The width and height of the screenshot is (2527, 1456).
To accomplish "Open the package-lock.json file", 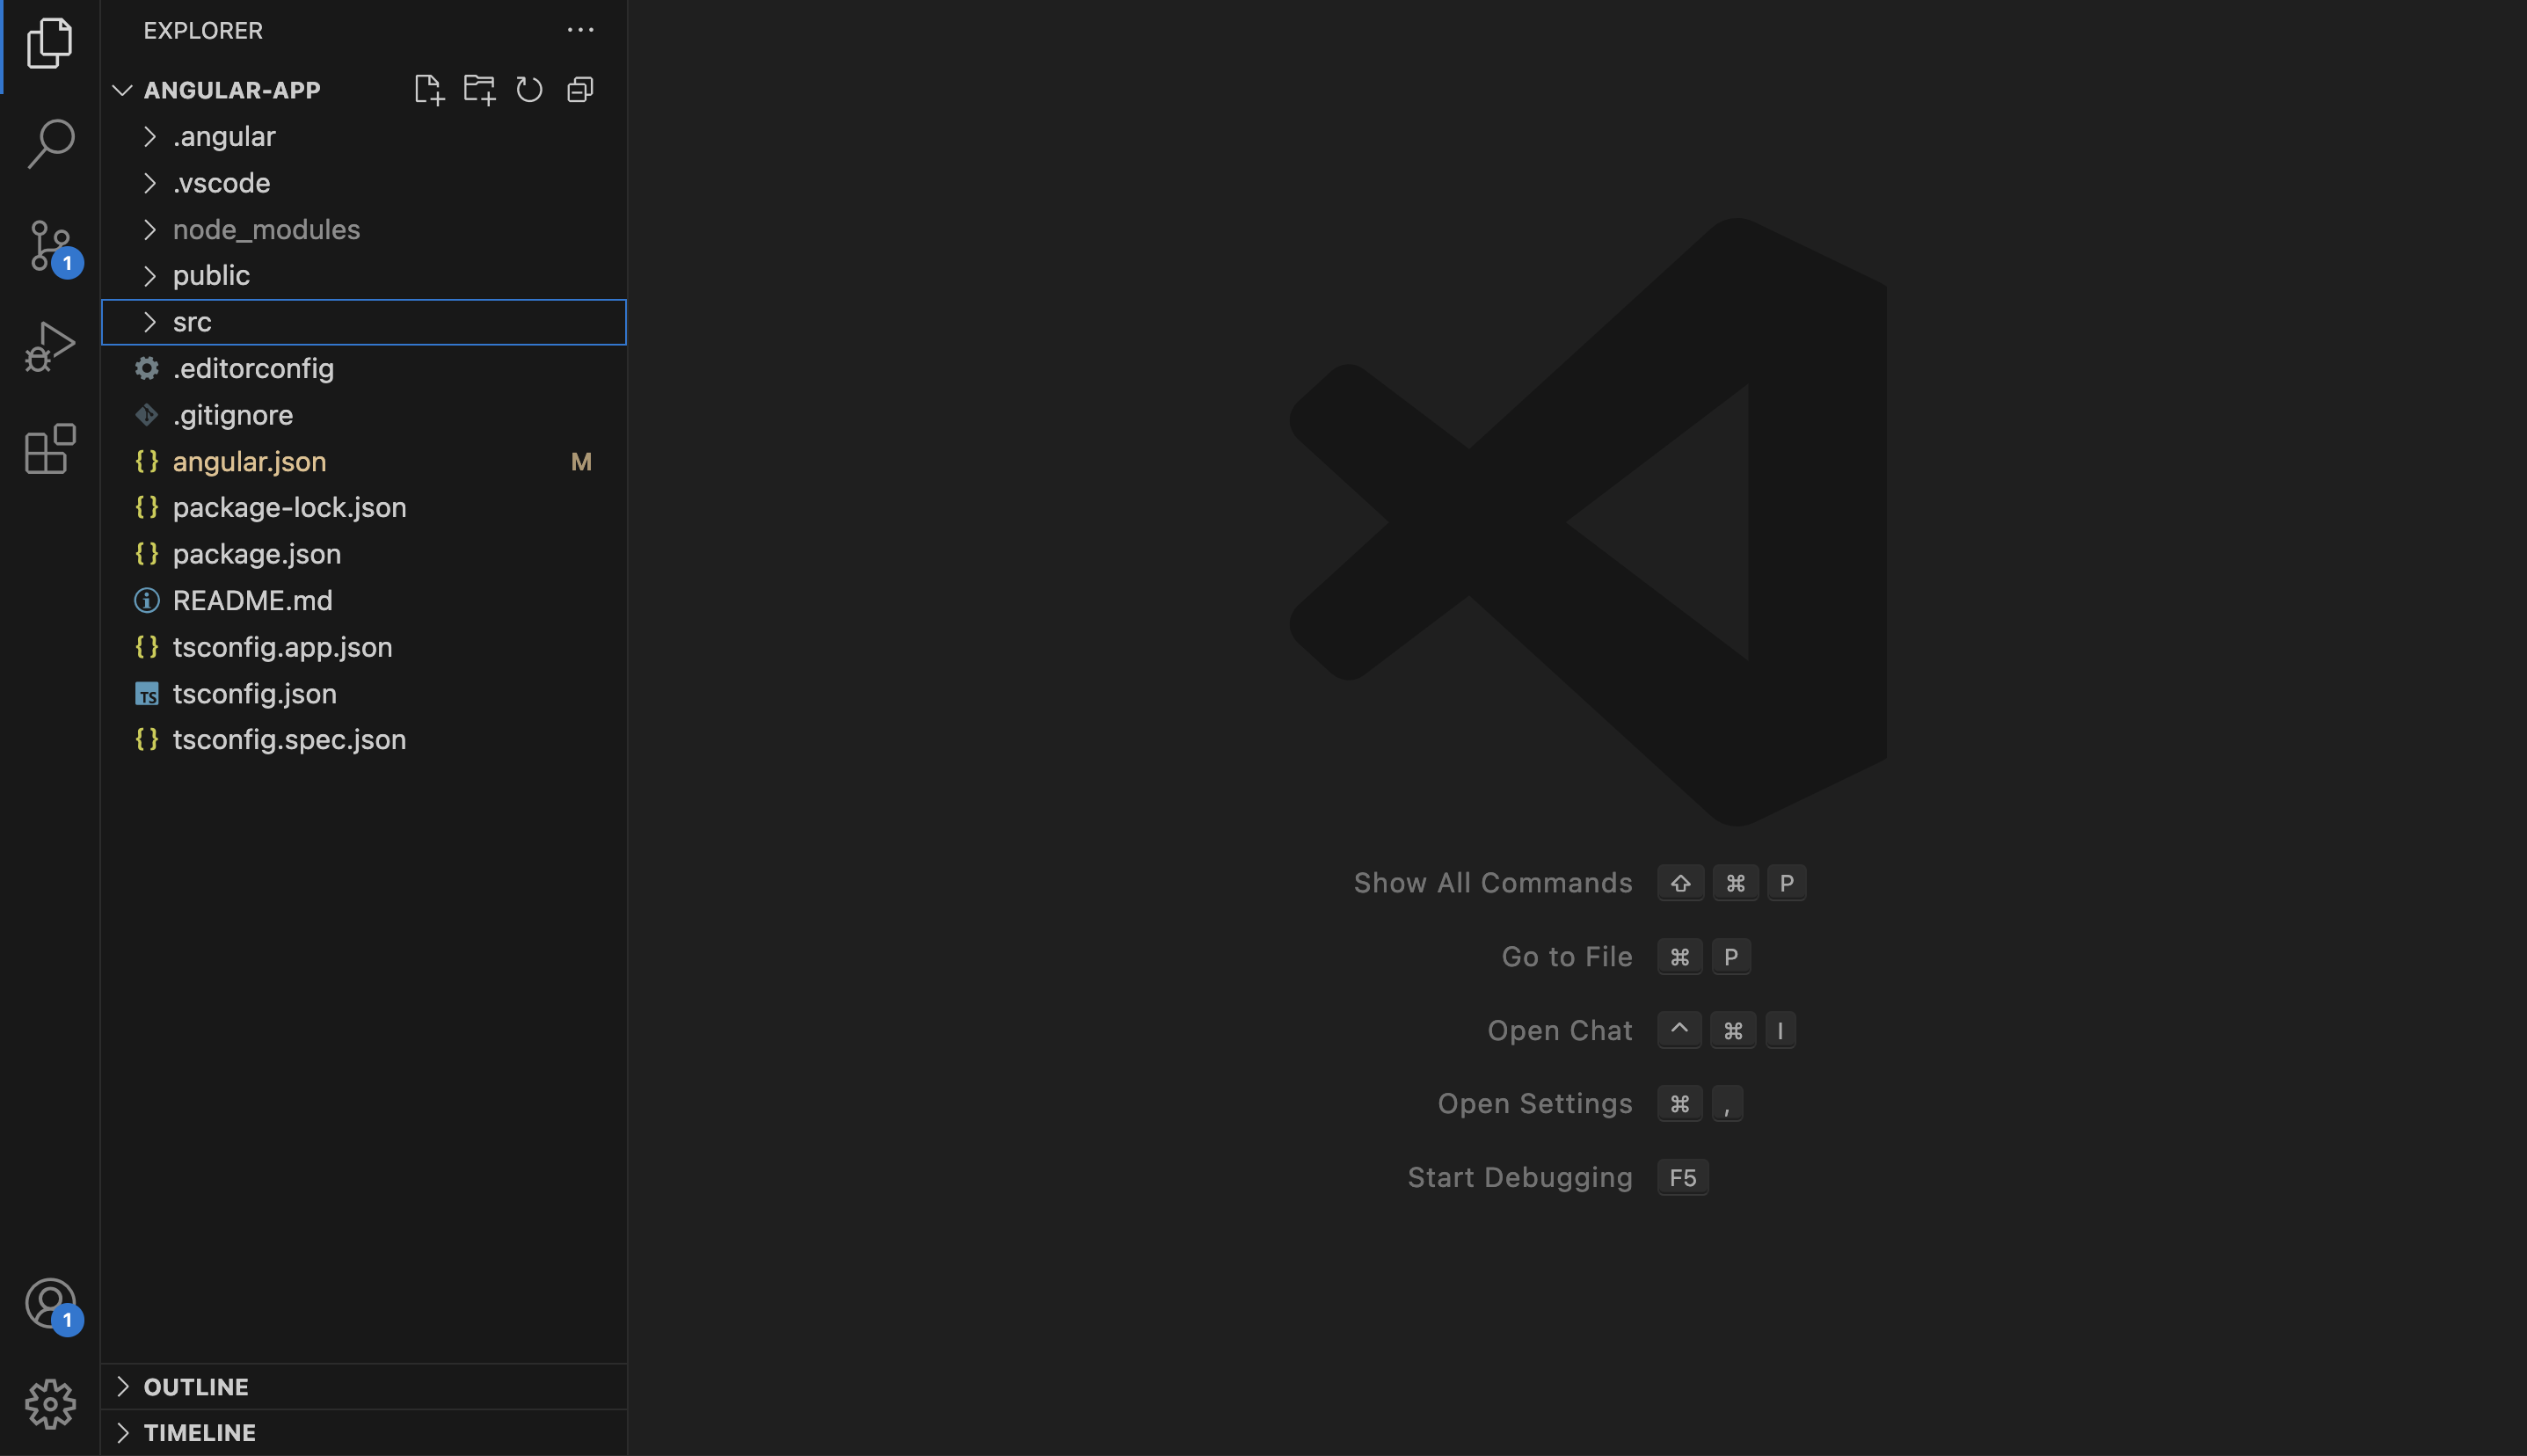I will click(364, 507).
